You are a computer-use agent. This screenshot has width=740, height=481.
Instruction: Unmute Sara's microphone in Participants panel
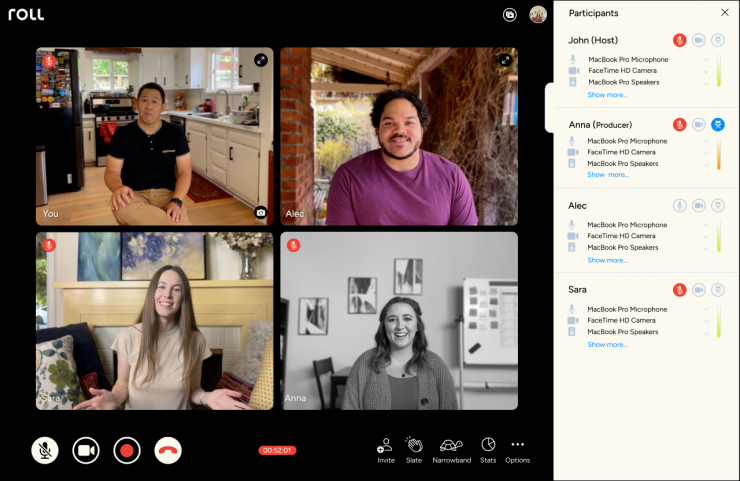pos(679,290)
